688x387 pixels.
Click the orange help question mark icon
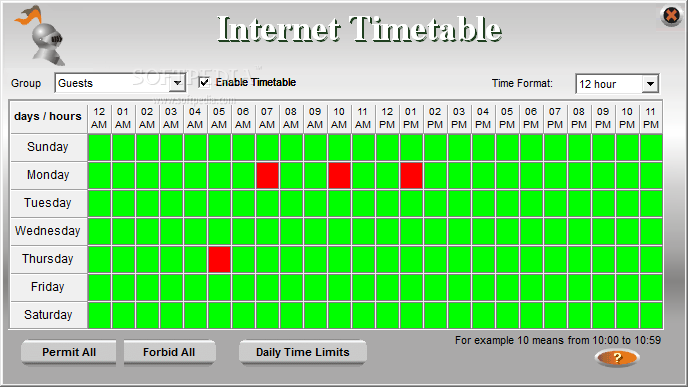[x=617, y=358]
